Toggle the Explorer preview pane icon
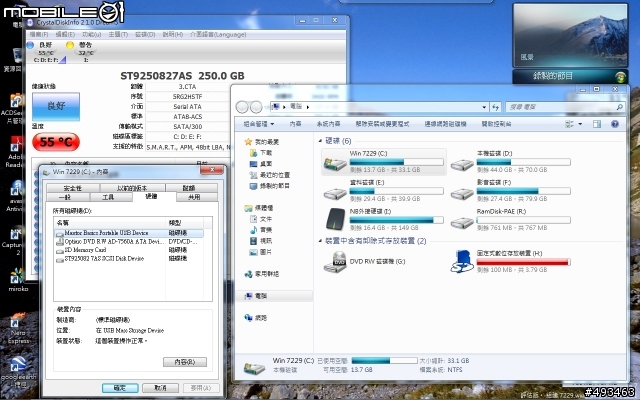 [597, 124]
